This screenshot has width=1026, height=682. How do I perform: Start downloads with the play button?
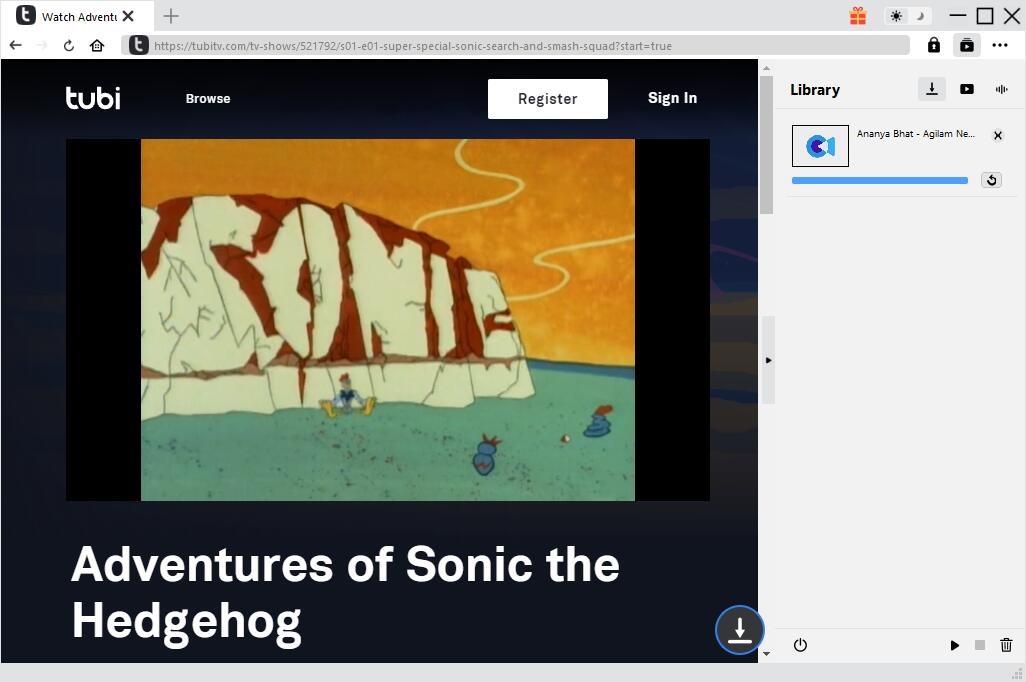click(x=954, y=645)
